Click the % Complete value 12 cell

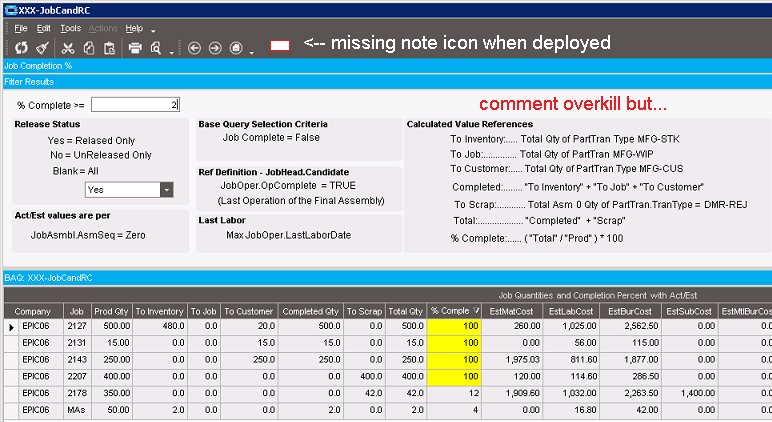pyautogui.click(x=454, y=393)
